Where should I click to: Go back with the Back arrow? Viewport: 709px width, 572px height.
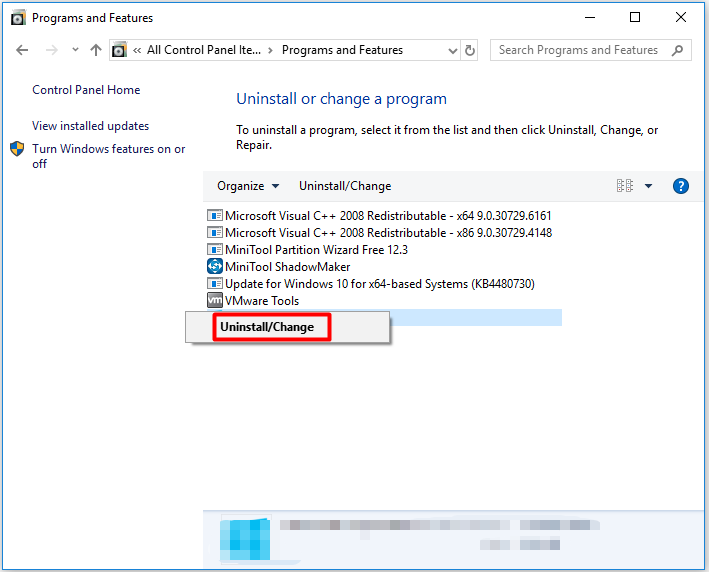(x=22, y=50)
